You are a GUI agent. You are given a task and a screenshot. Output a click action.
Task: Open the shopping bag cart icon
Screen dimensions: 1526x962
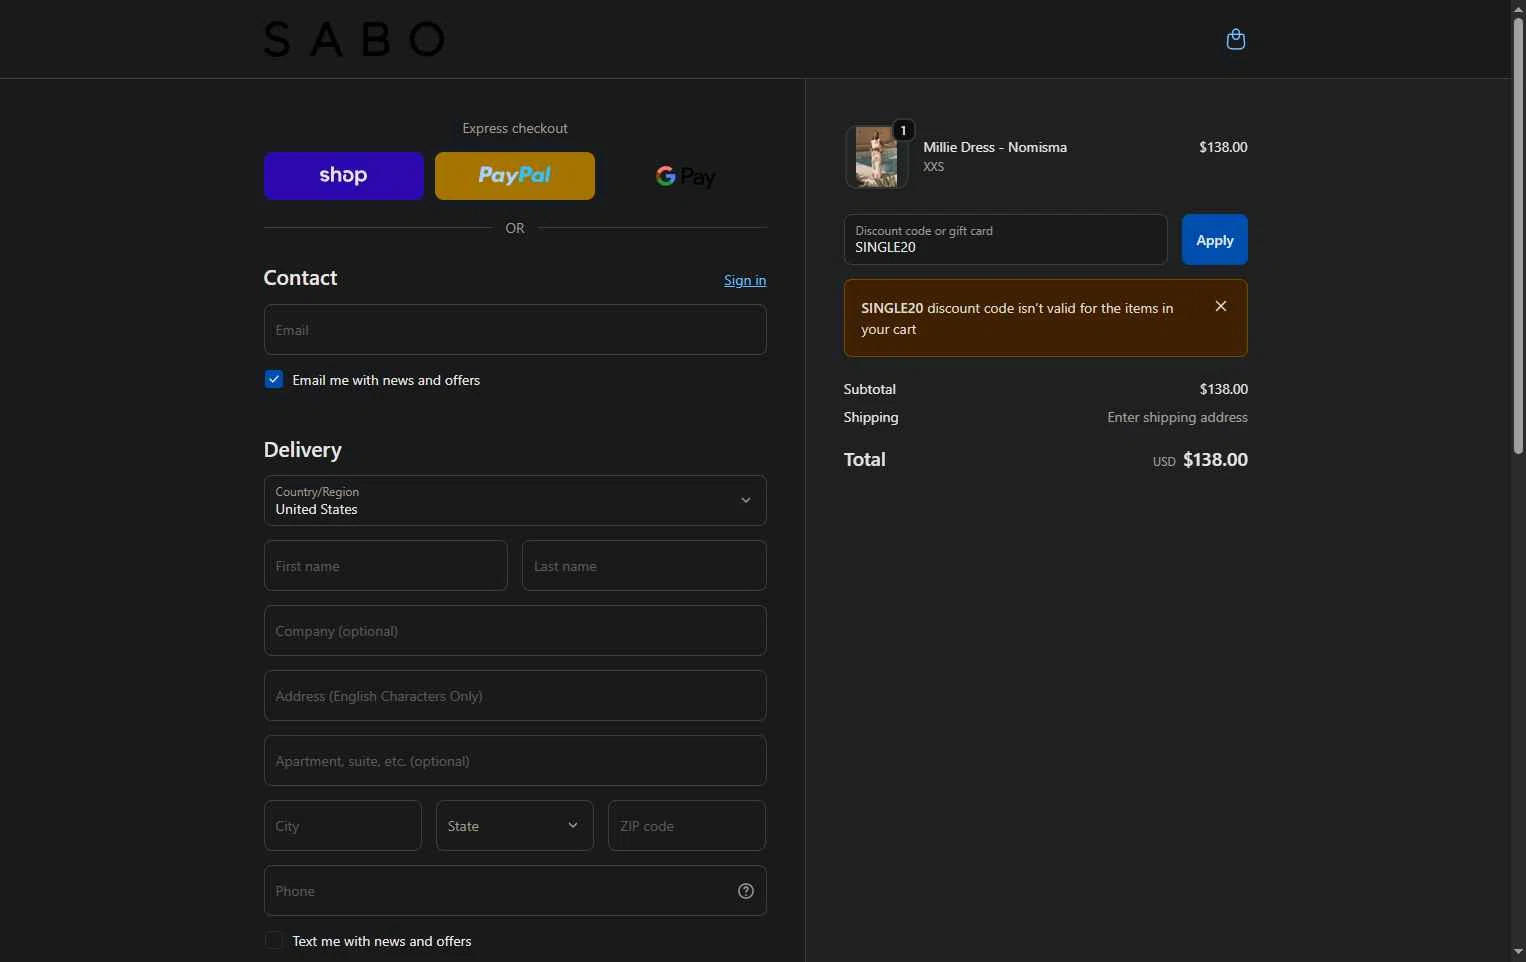coord(1236,39)
